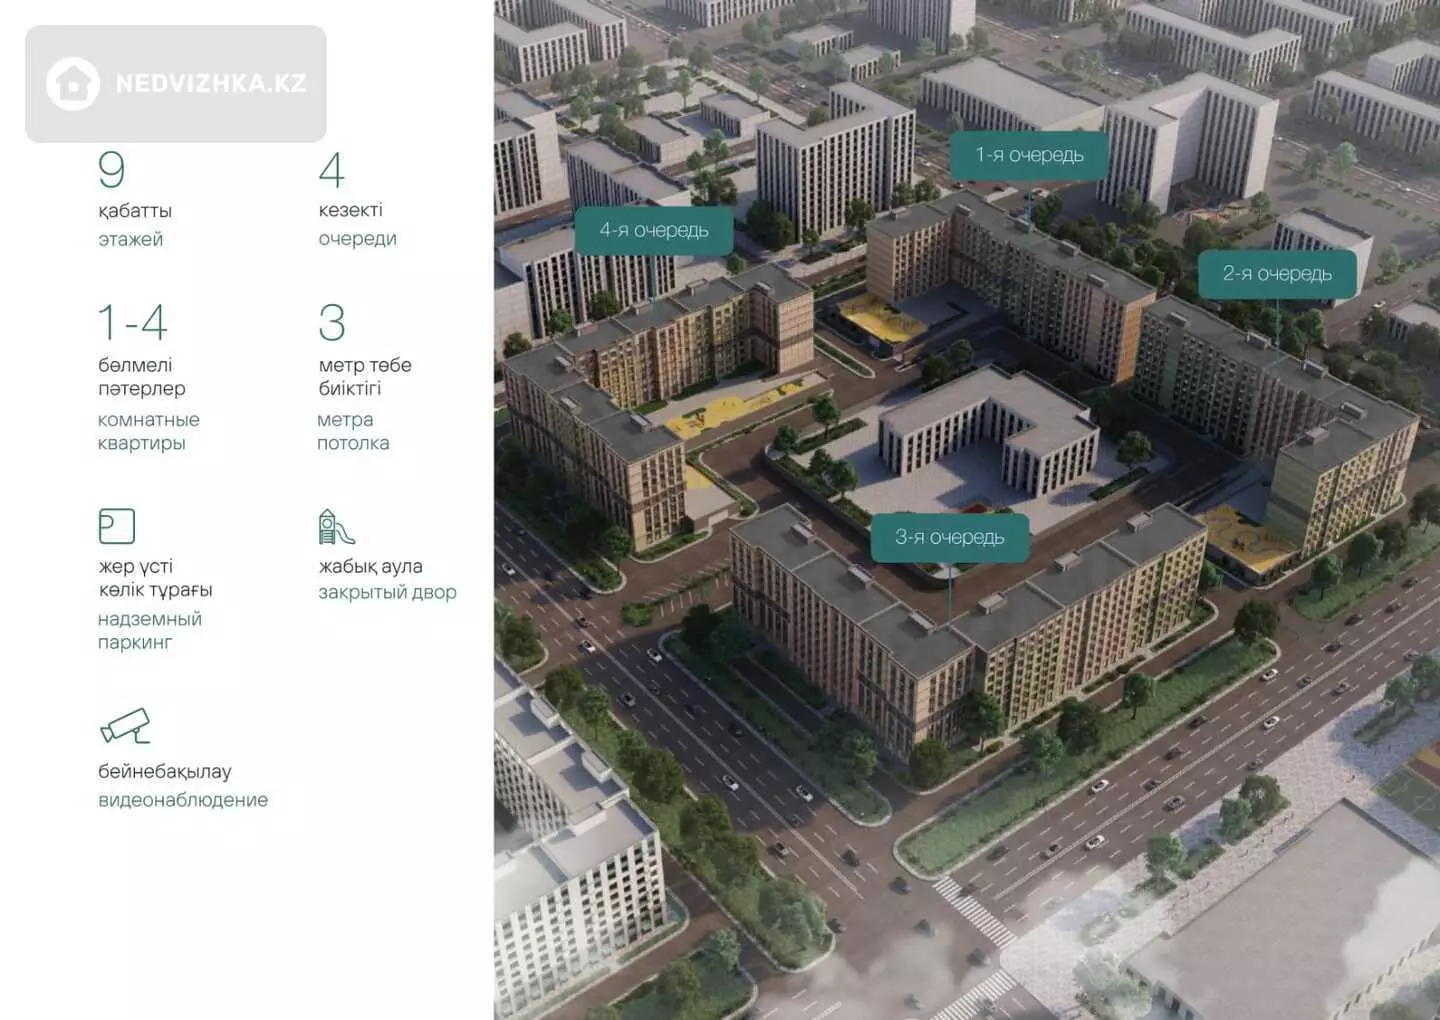
Task: Click the U-shaped building in the central courtyard
Action: (x=985, y=430)
